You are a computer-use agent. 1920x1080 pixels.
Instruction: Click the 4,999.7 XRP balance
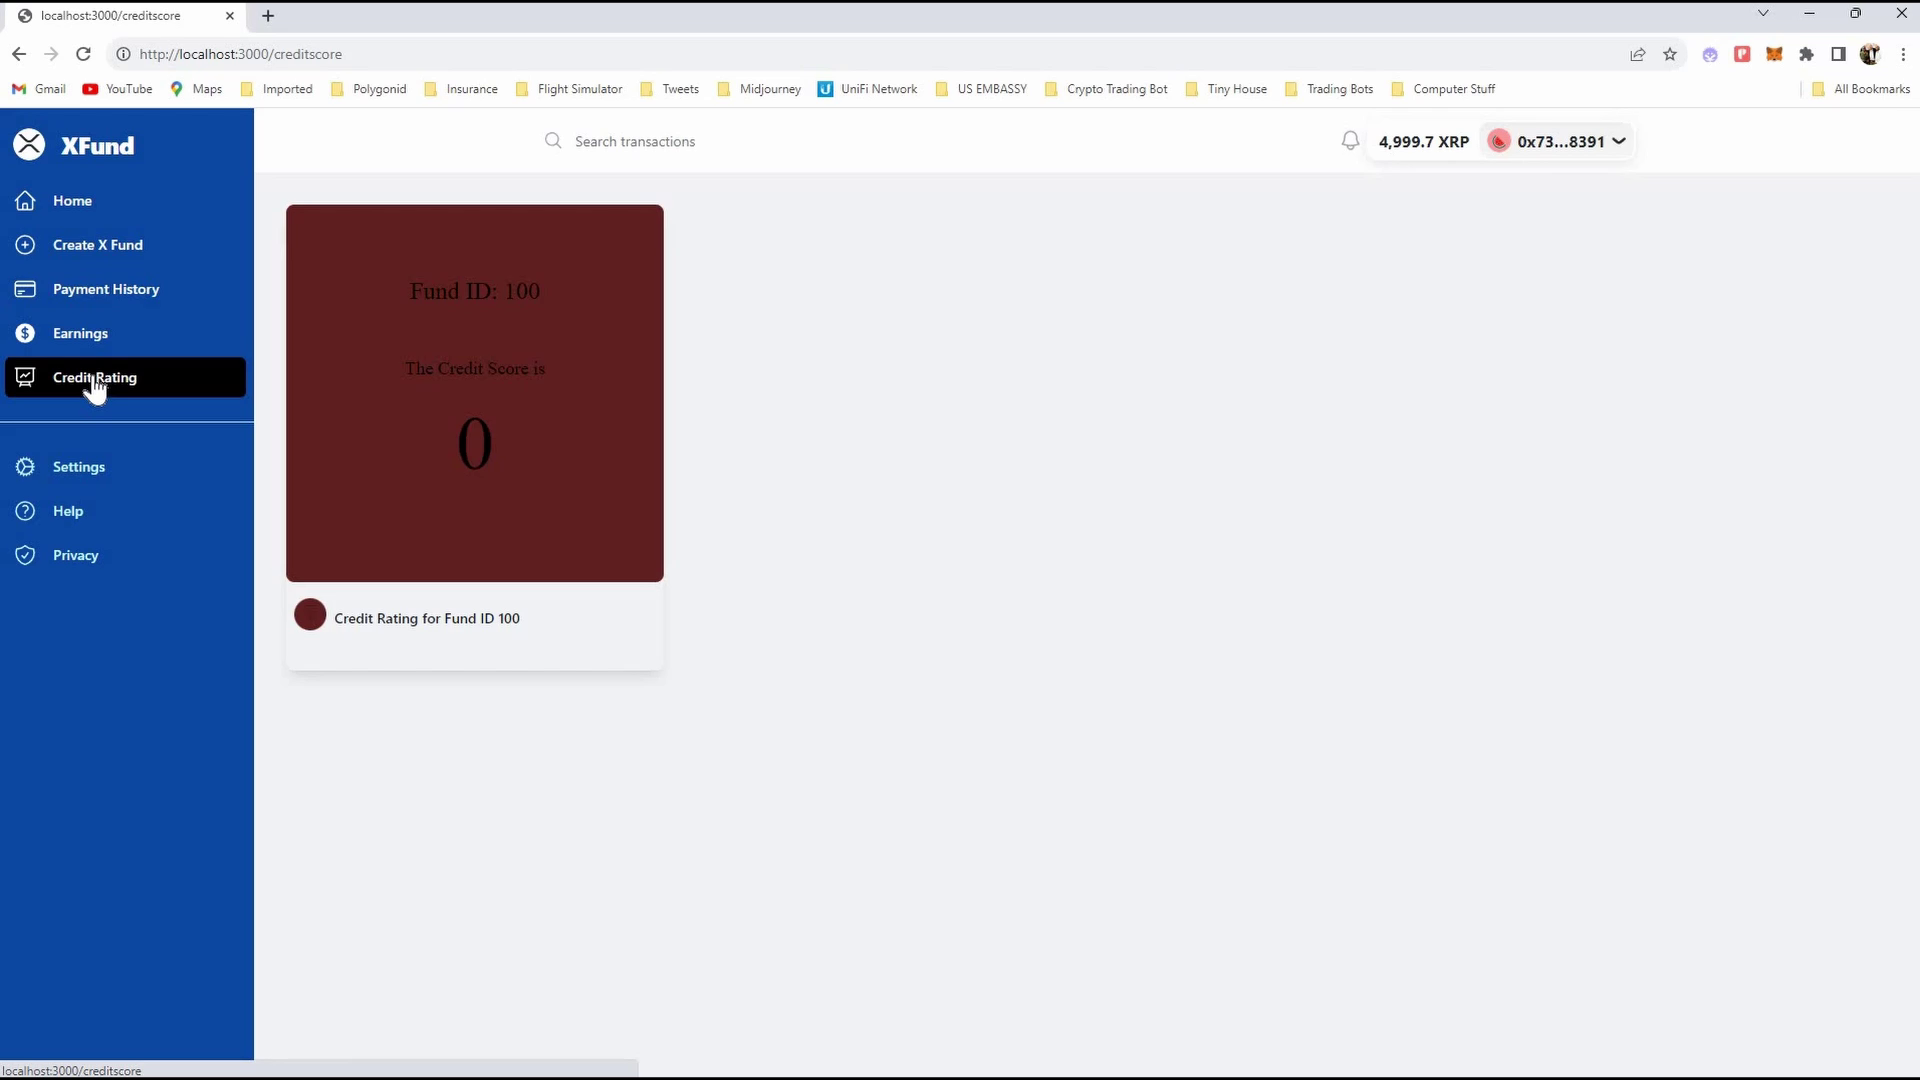[1423, 141]
